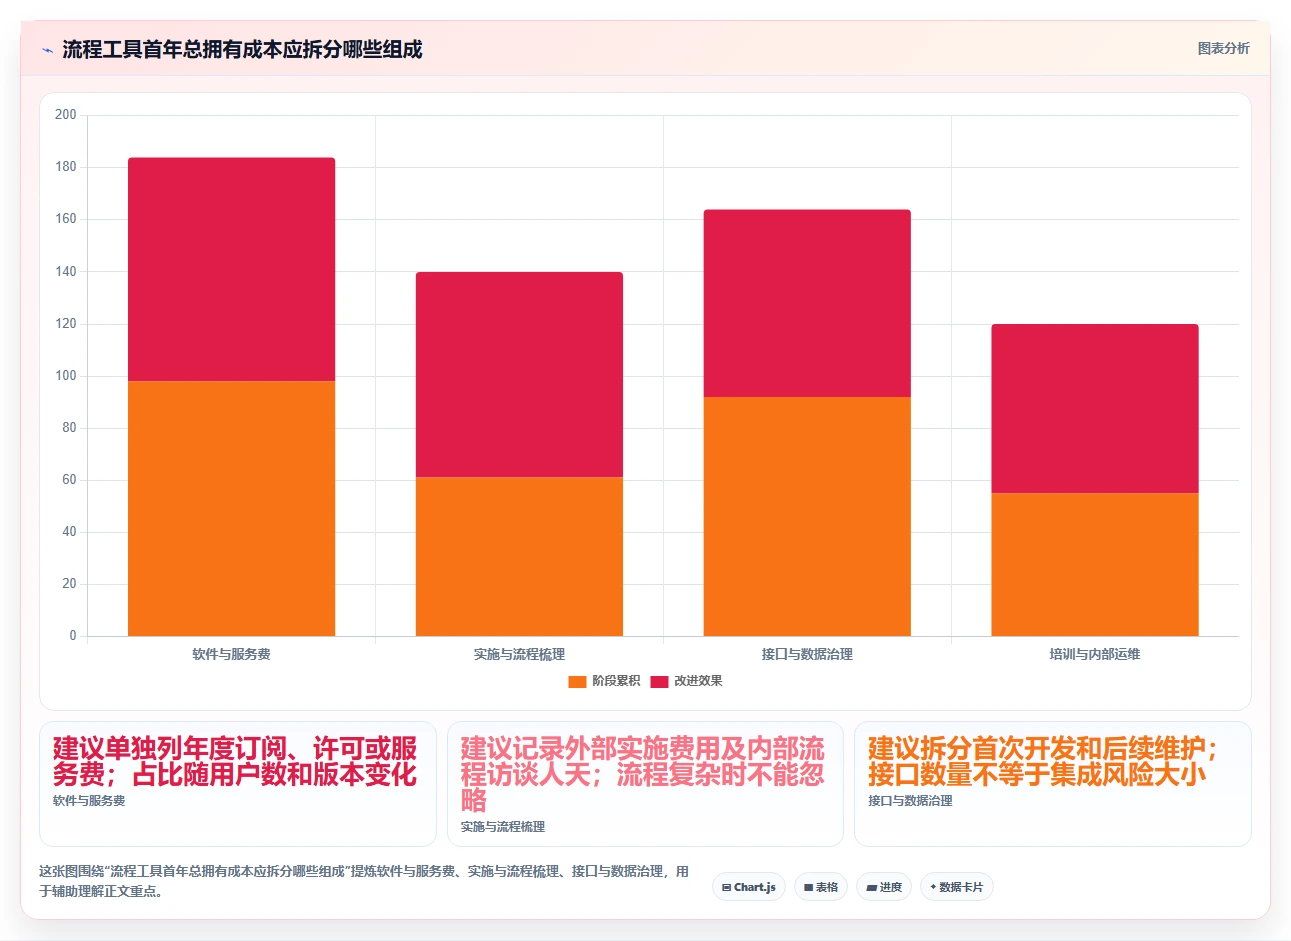Toggle the 改进效果 legend red swatch
Viewport: 1291px width, 941px height.
coord(659,682)
